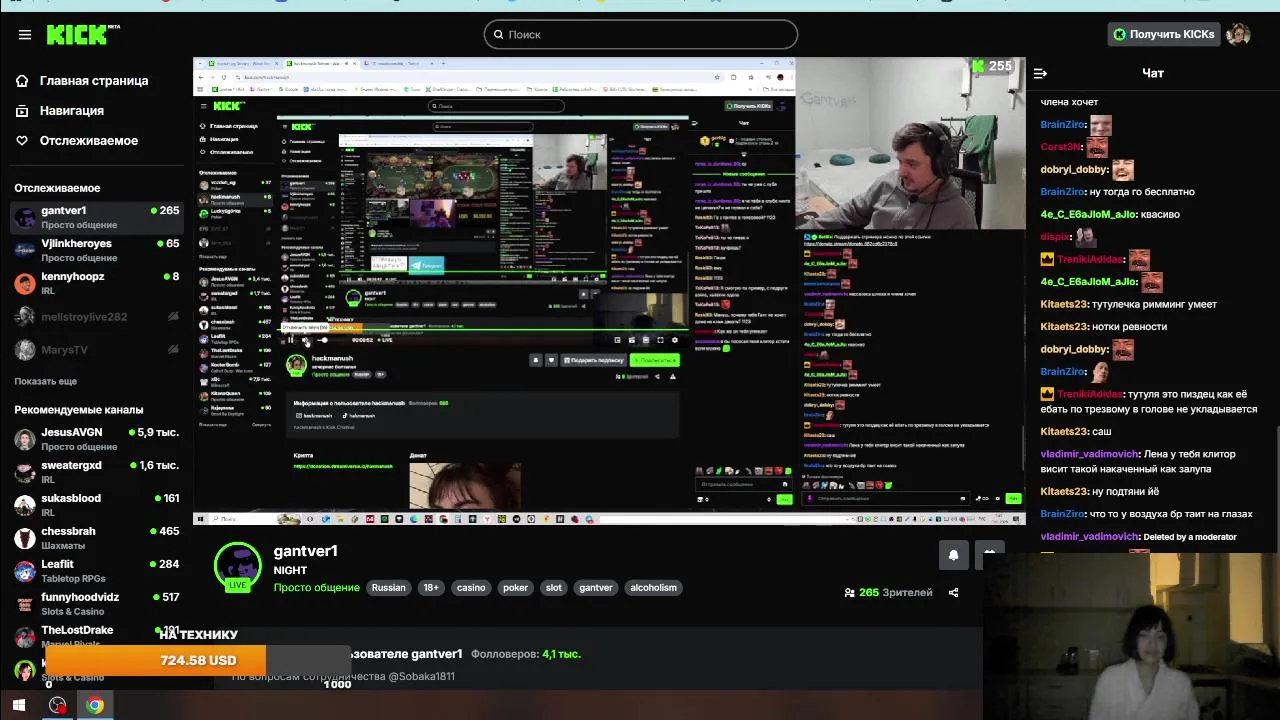Screen dimensions: 1280x720
Task: Select the gantver tag
Action: coord(596,588)
